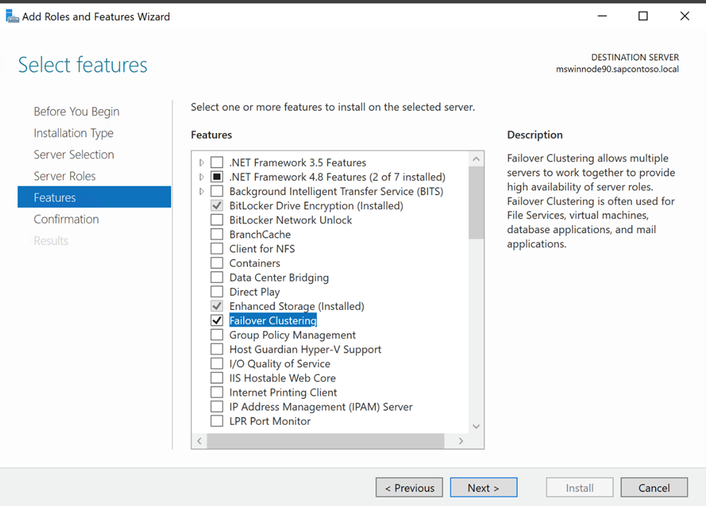The width and height of the screenshot is (706, 506).
Task: Enable IP Address Management (IPAM) Server checkbox
Action: [x=217, y=407]
